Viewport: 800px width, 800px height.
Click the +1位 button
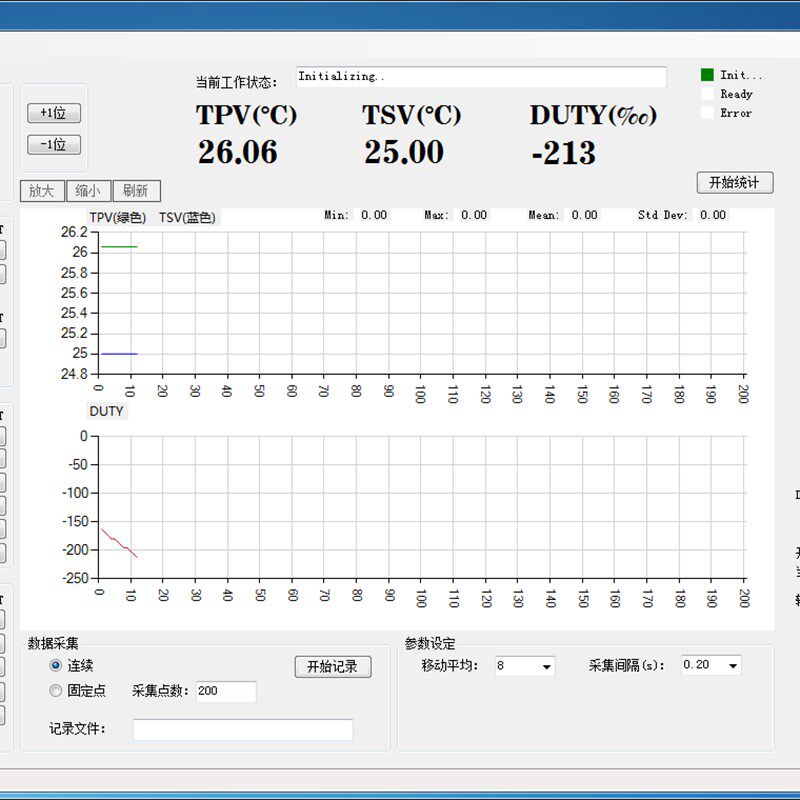(54, 113)
